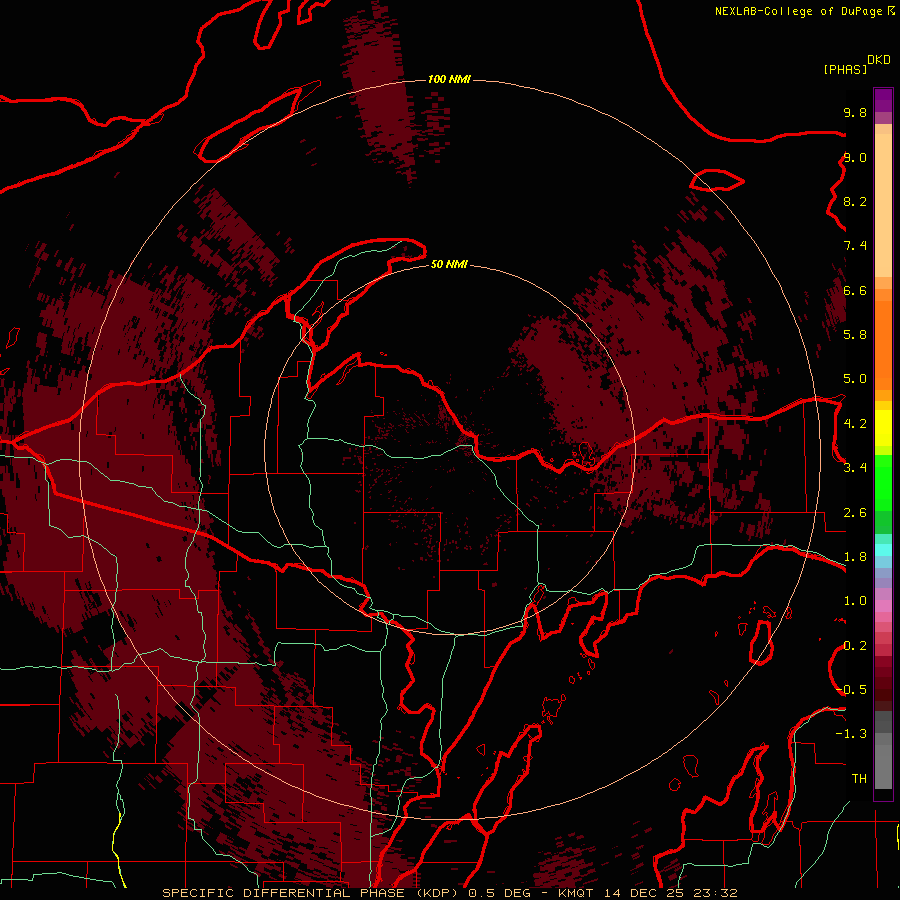Pick the bright green color bar segment
This screenshot has width=900, height=900.
pyautogui.click(x=883, y=482)
